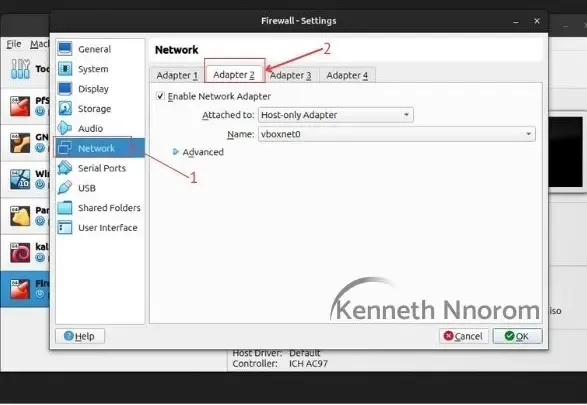The height and width of the screenshot is (405, 587).
Task: Open the Attached to dropdown
Action: tap(336, 115)
